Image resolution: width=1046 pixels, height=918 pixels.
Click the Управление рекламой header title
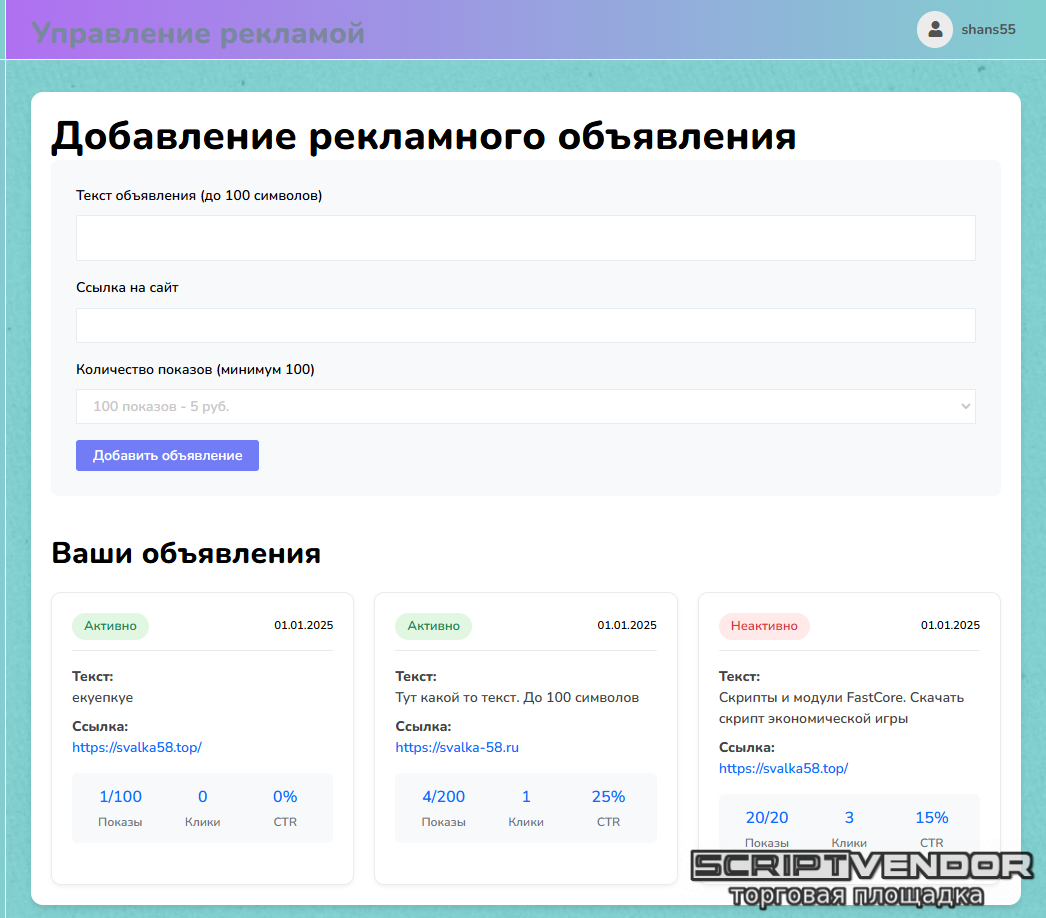pos(198,33)
